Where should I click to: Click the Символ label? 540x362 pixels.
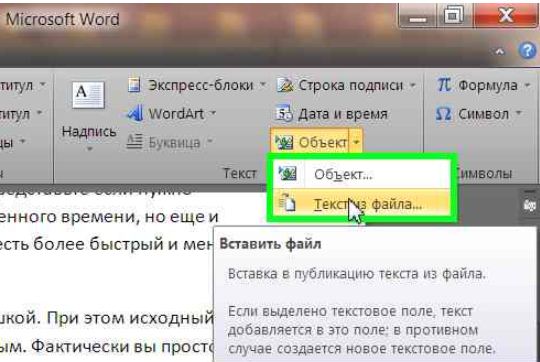tap(484, 114)
